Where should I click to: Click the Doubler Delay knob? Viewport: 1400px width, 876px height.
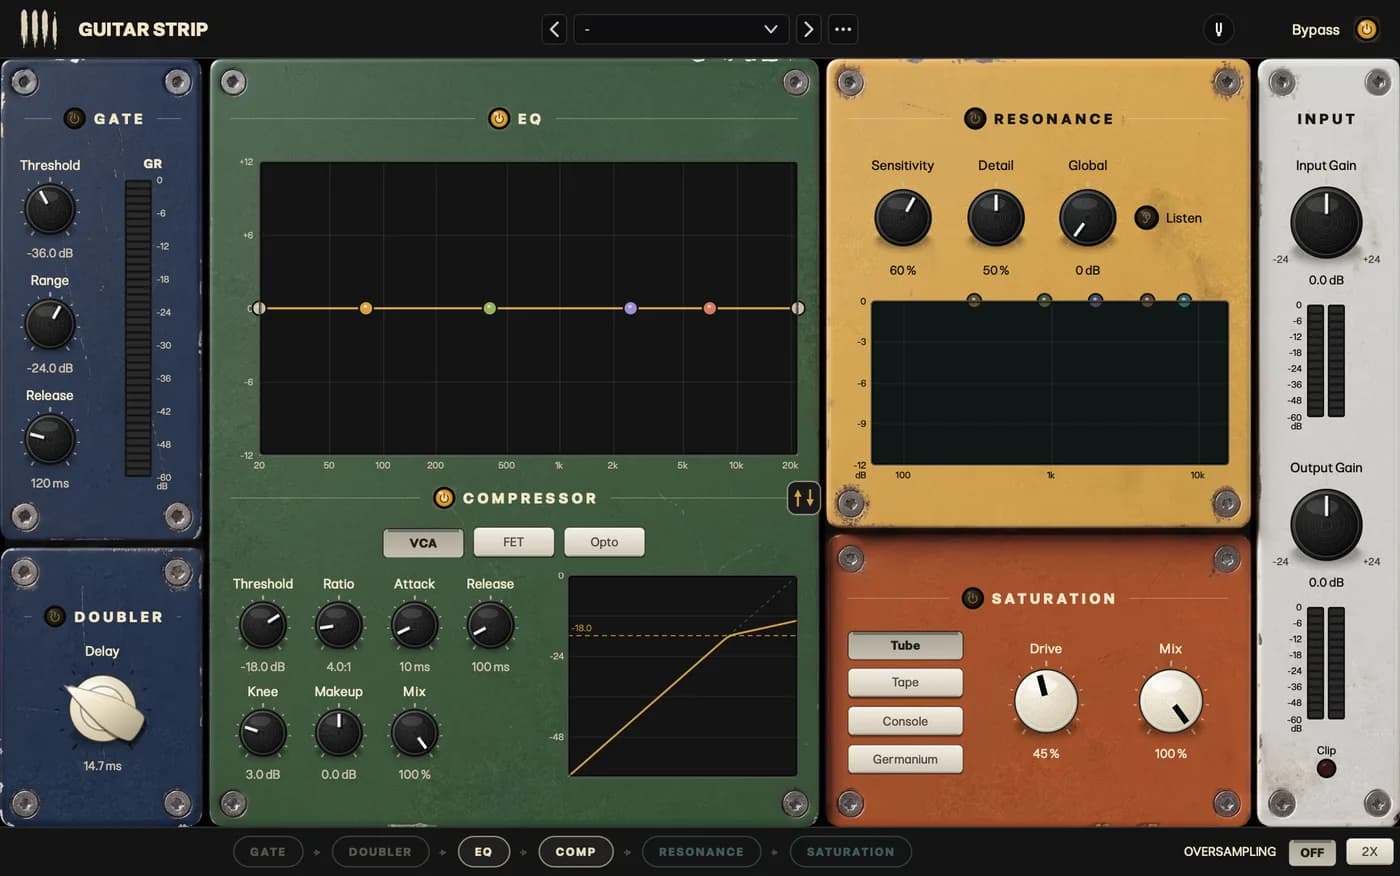[x=102, y=709]
